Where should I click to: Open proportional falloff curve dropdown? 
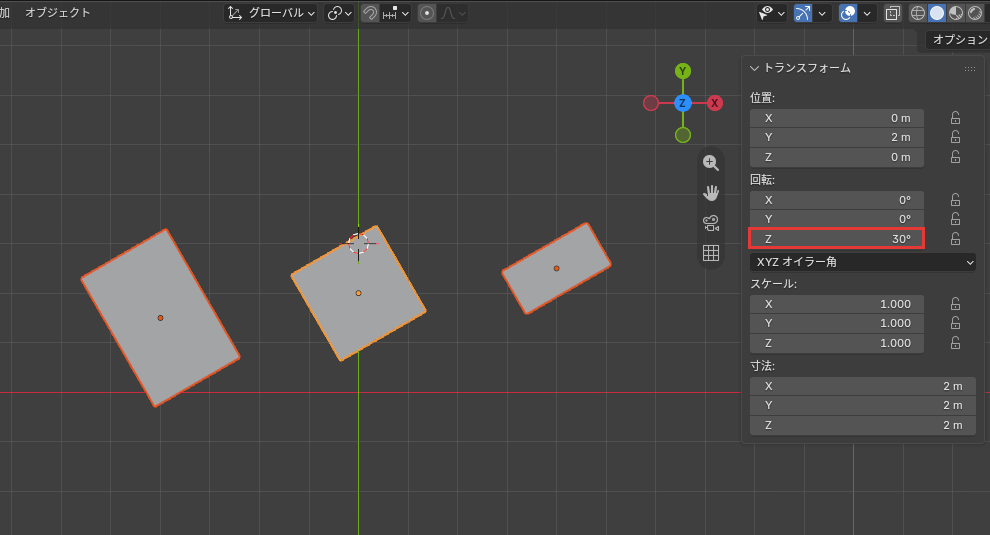pos(453,13)
